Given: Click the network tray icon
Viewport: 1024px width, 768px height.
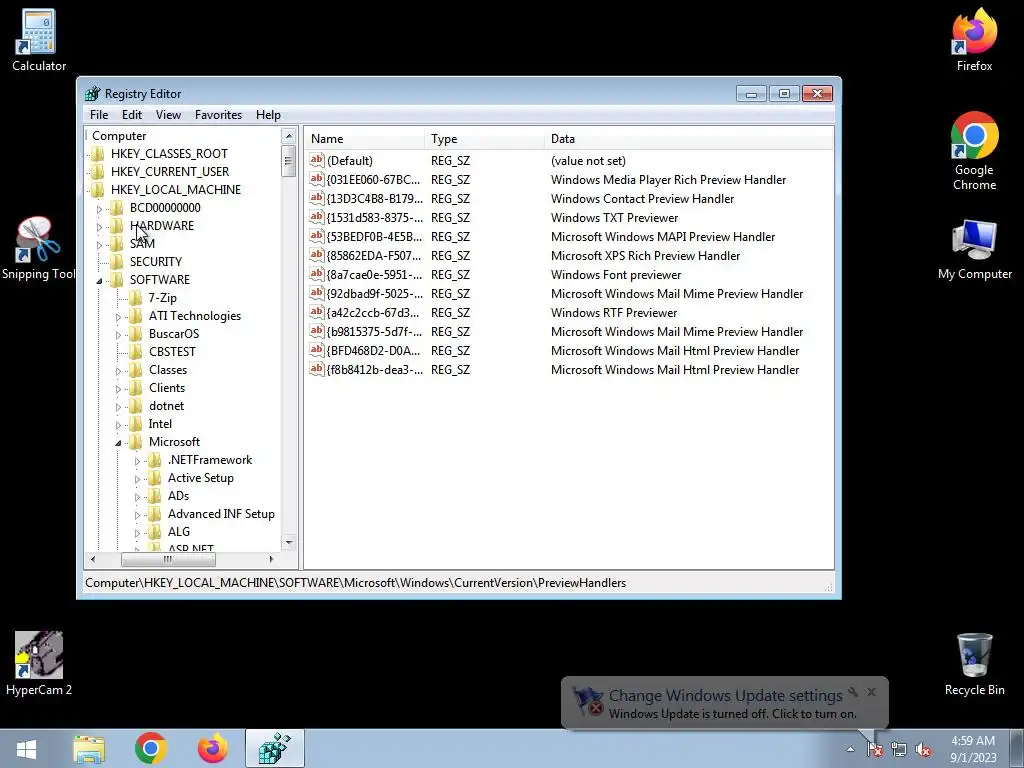Looking at the screenshot, I should 899,750.
